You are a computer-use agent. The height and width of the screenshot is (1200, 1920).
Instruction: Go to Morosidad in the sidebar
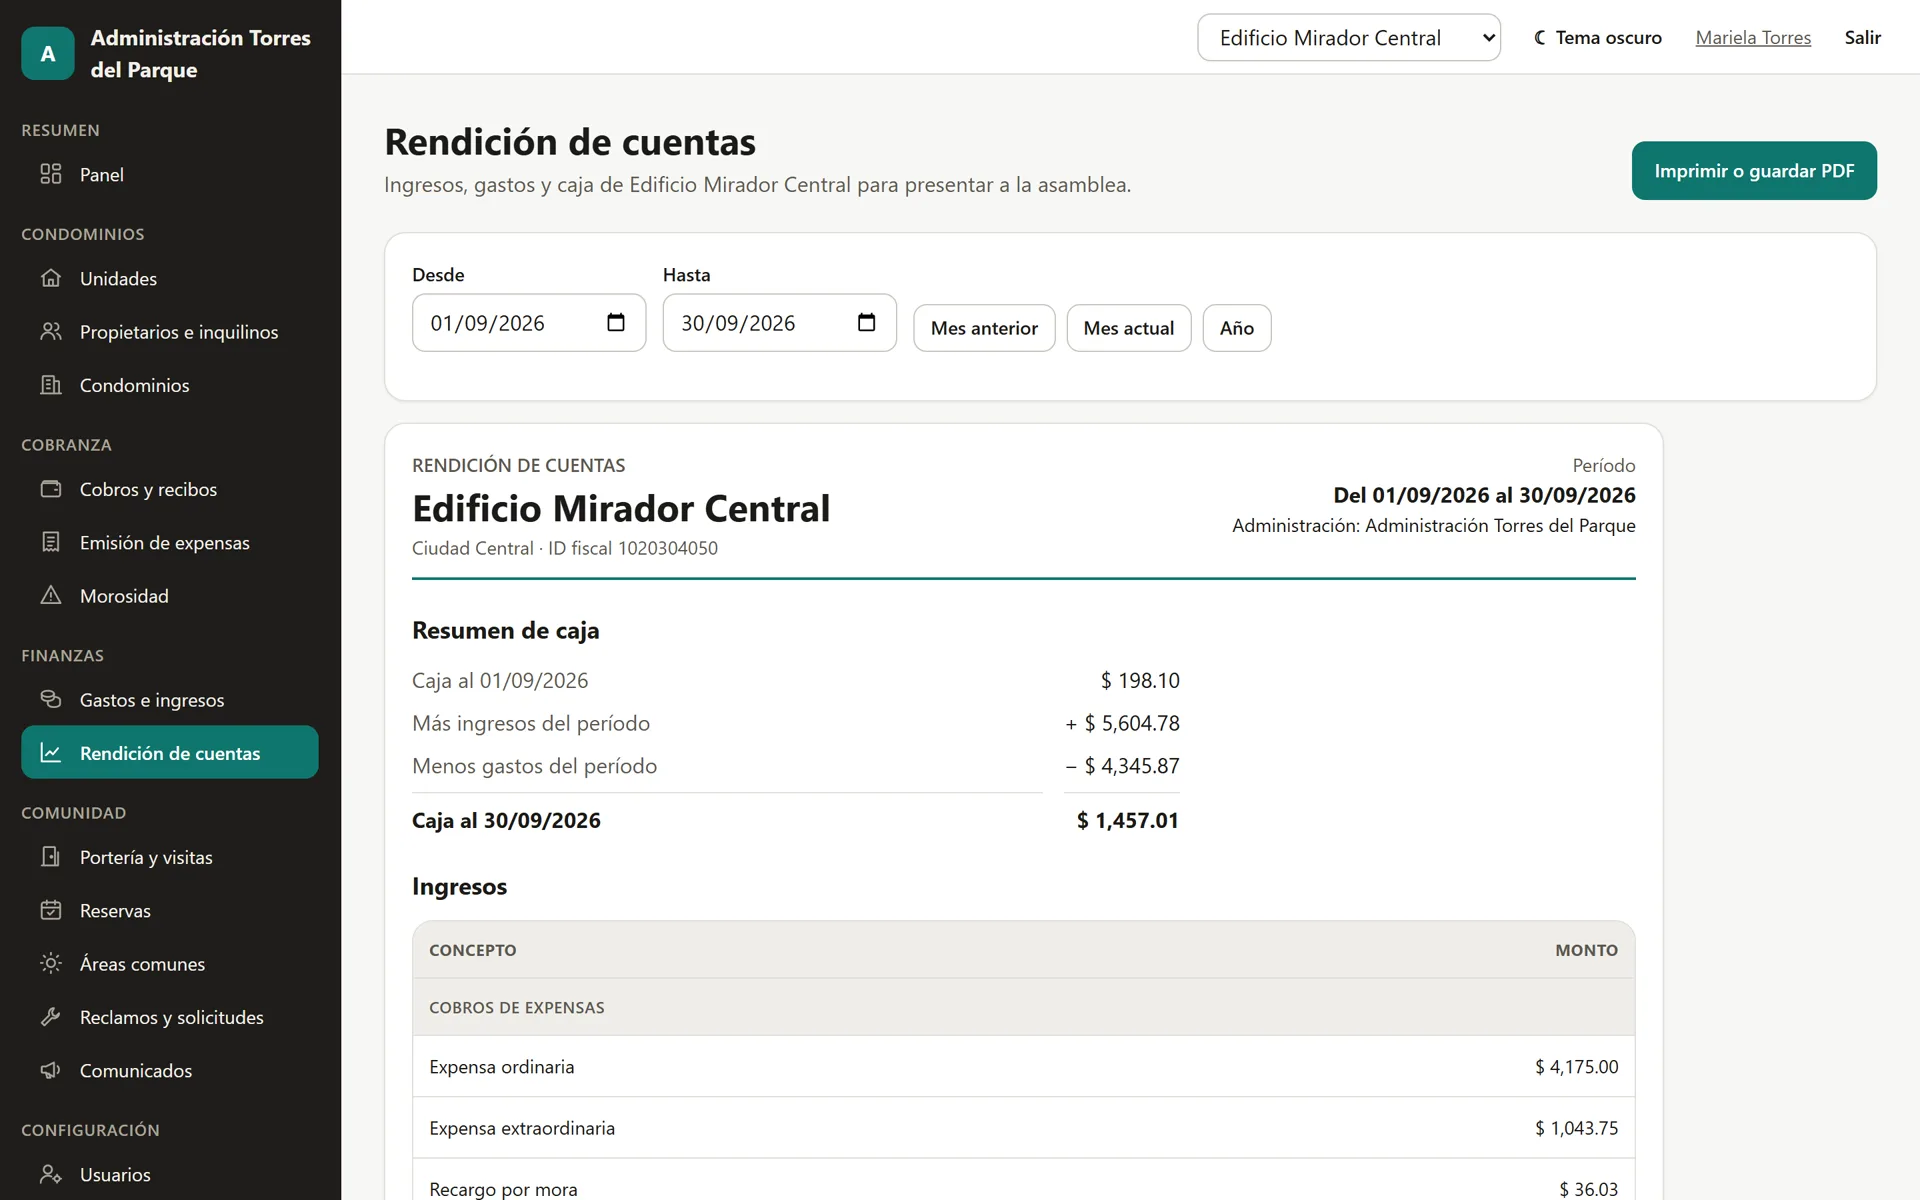170,595
